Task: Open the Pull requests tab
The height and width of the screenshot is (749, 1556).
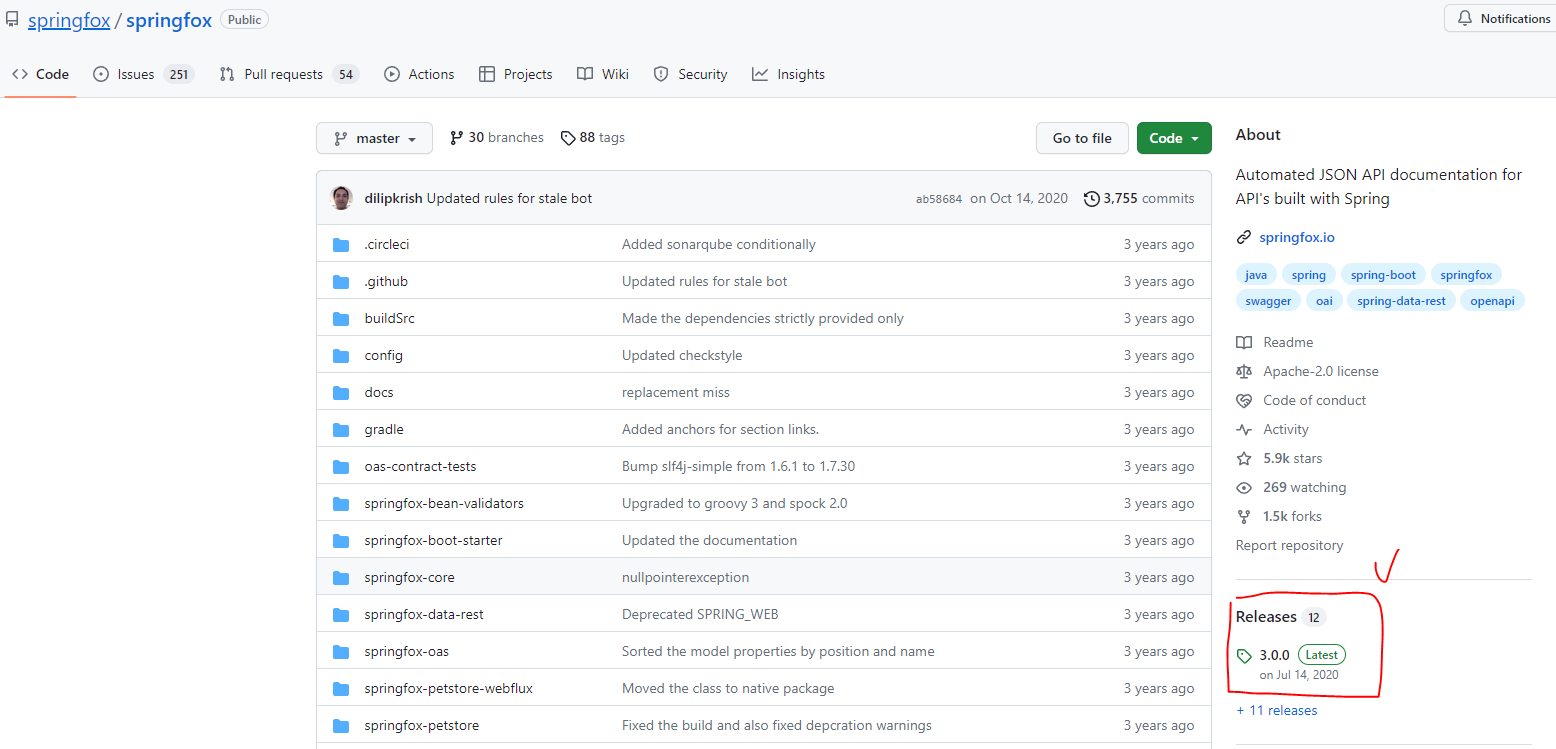Action: [288, 74]
